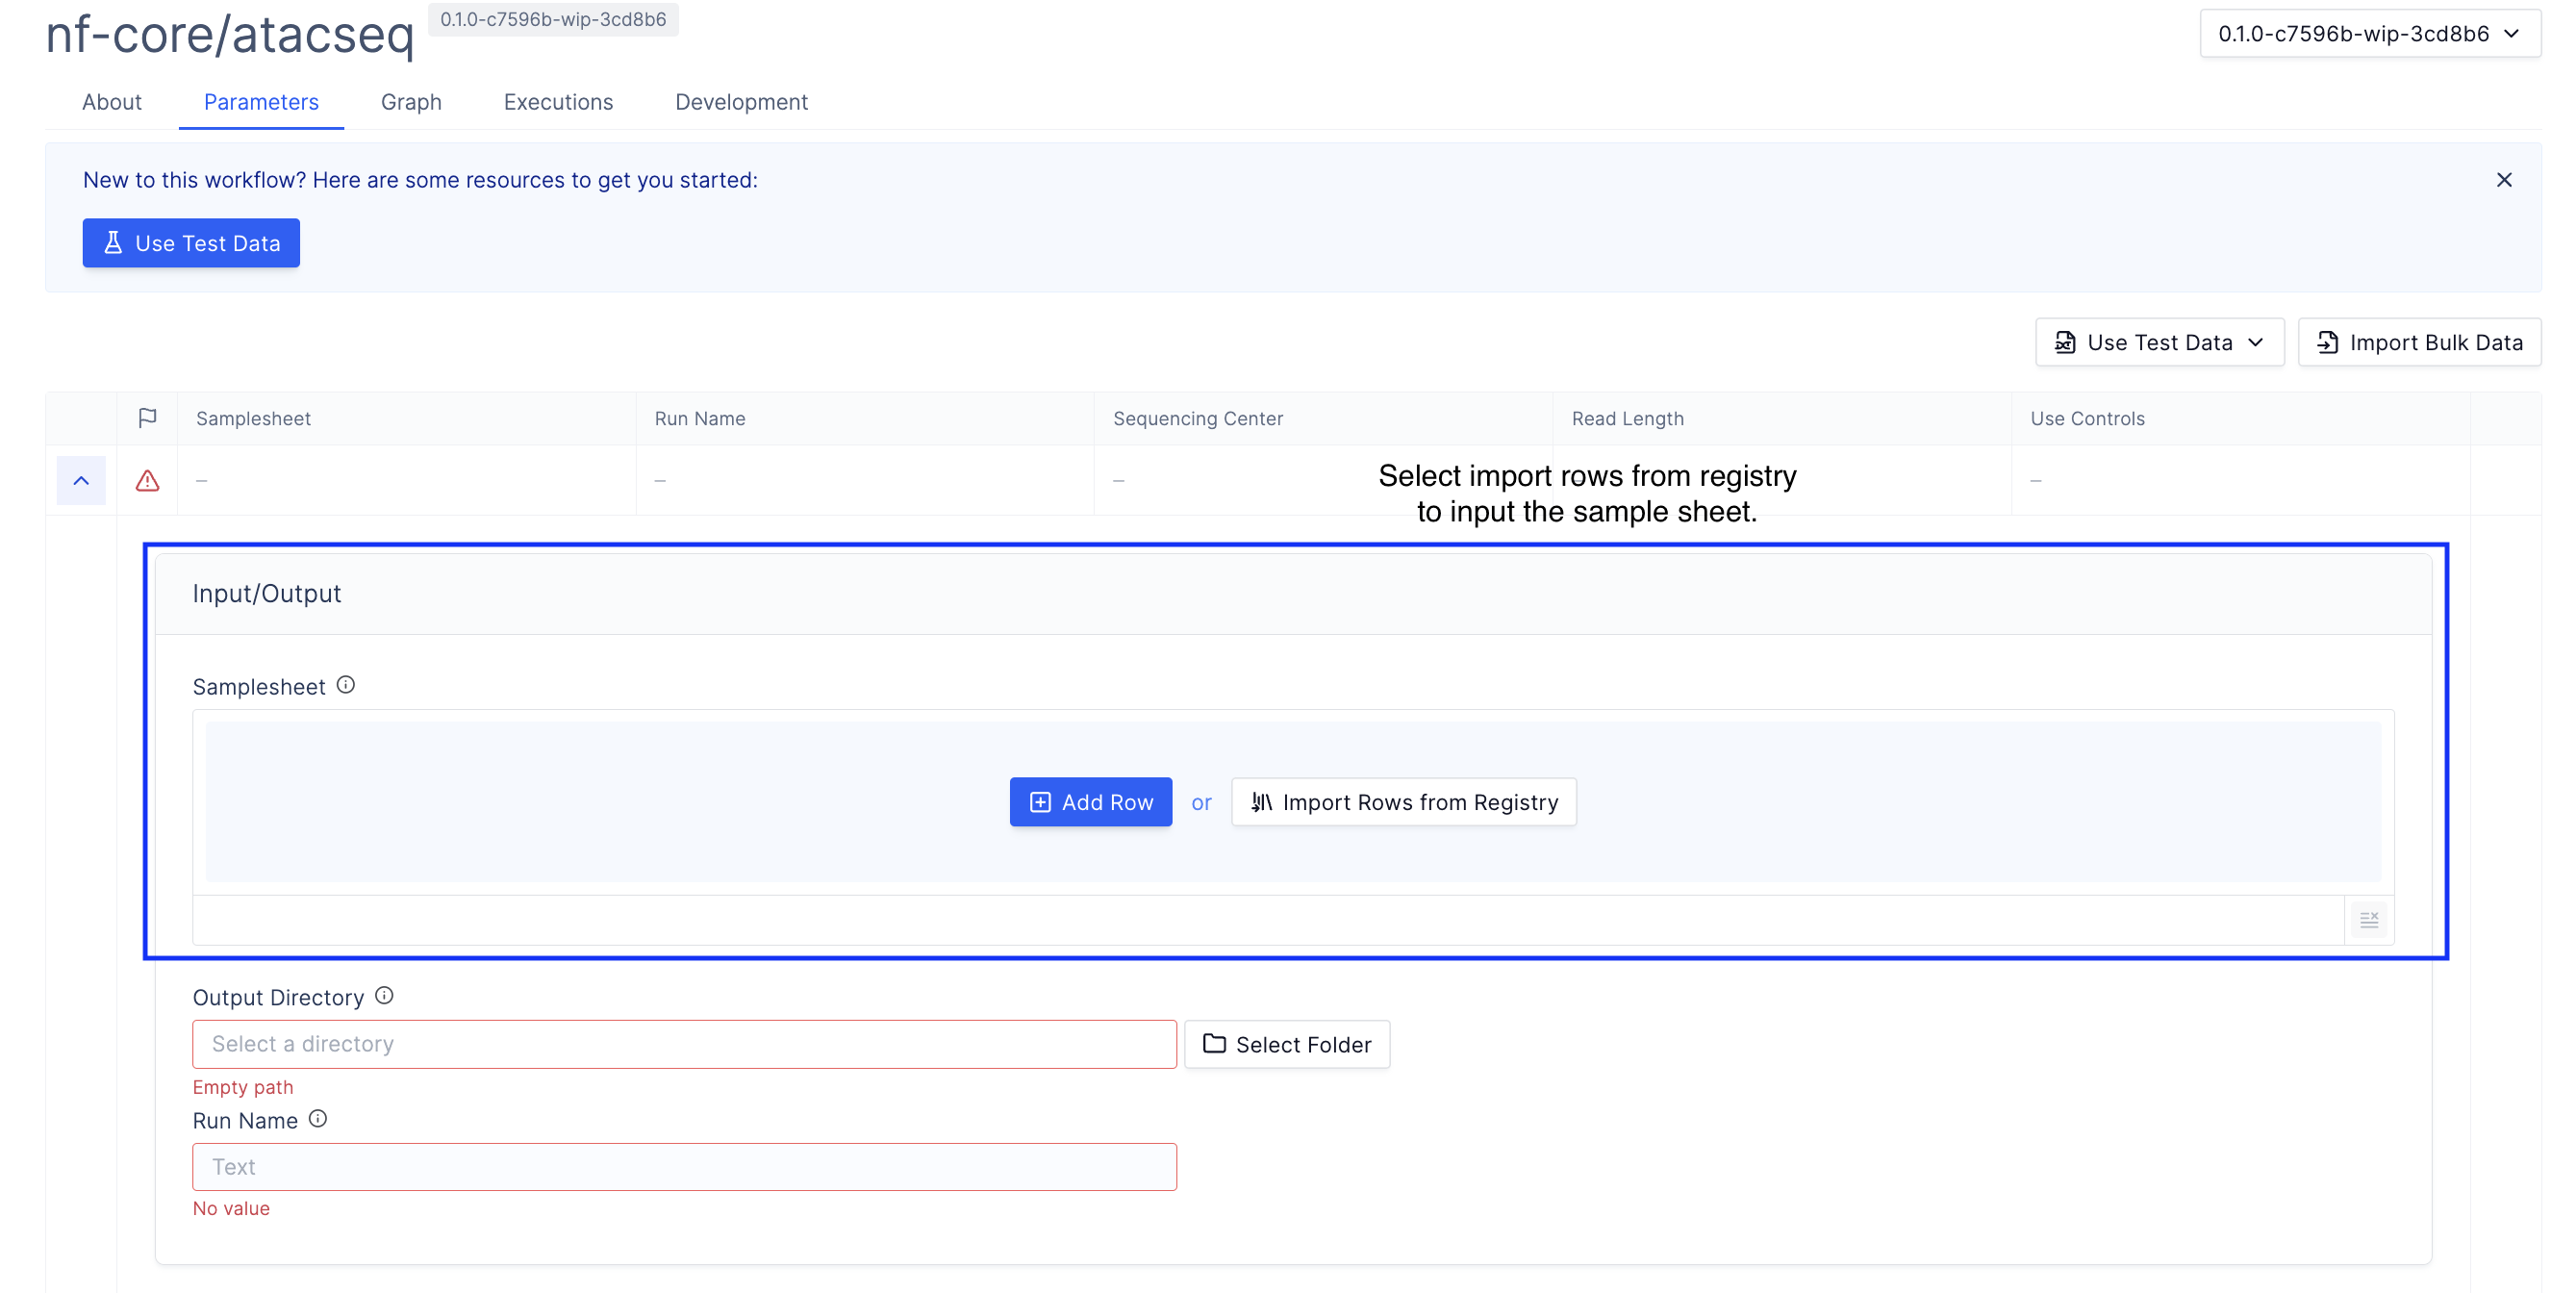Click the red warning triangle icon
The height and width of the screenshot is (1293, 2576).
147,481
